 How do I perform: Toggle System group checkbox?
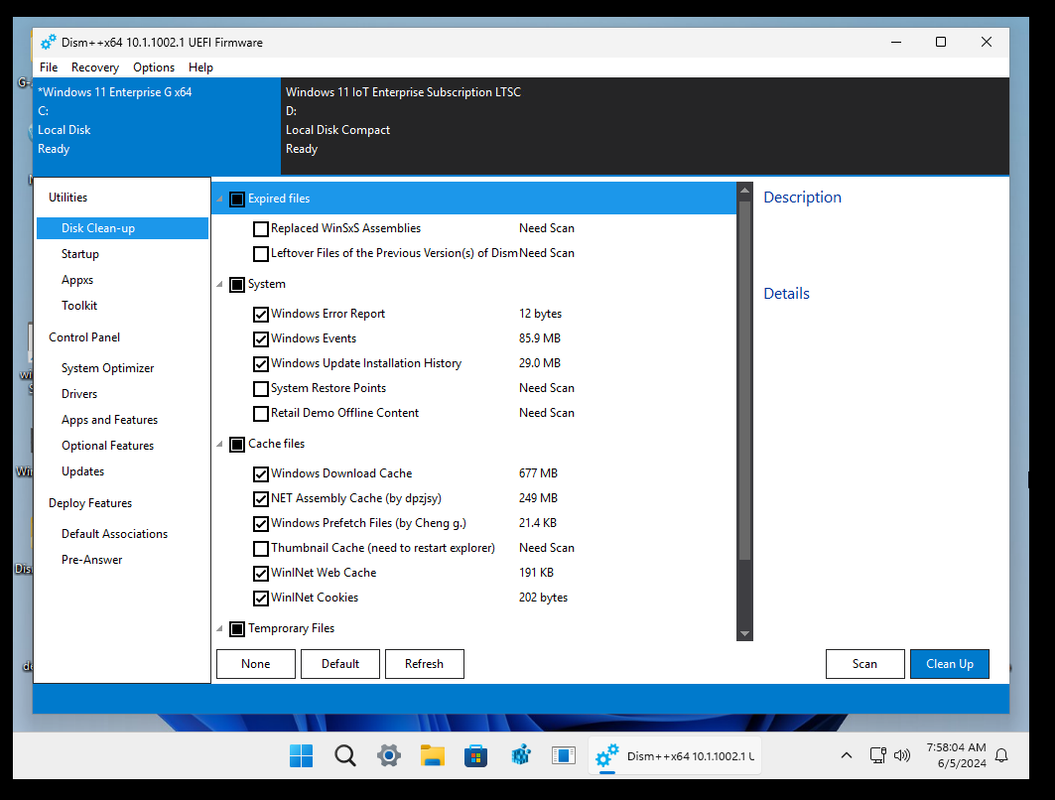[x=237, y=285]
